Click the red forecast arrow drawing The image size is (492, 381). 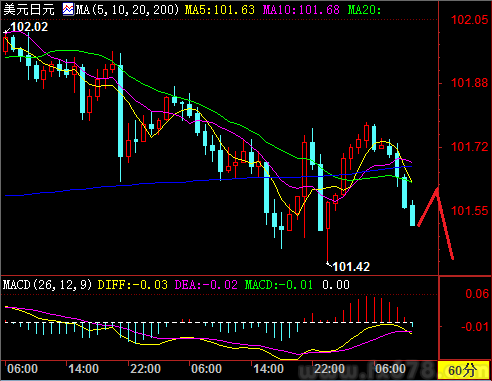[x=436, y=223]
